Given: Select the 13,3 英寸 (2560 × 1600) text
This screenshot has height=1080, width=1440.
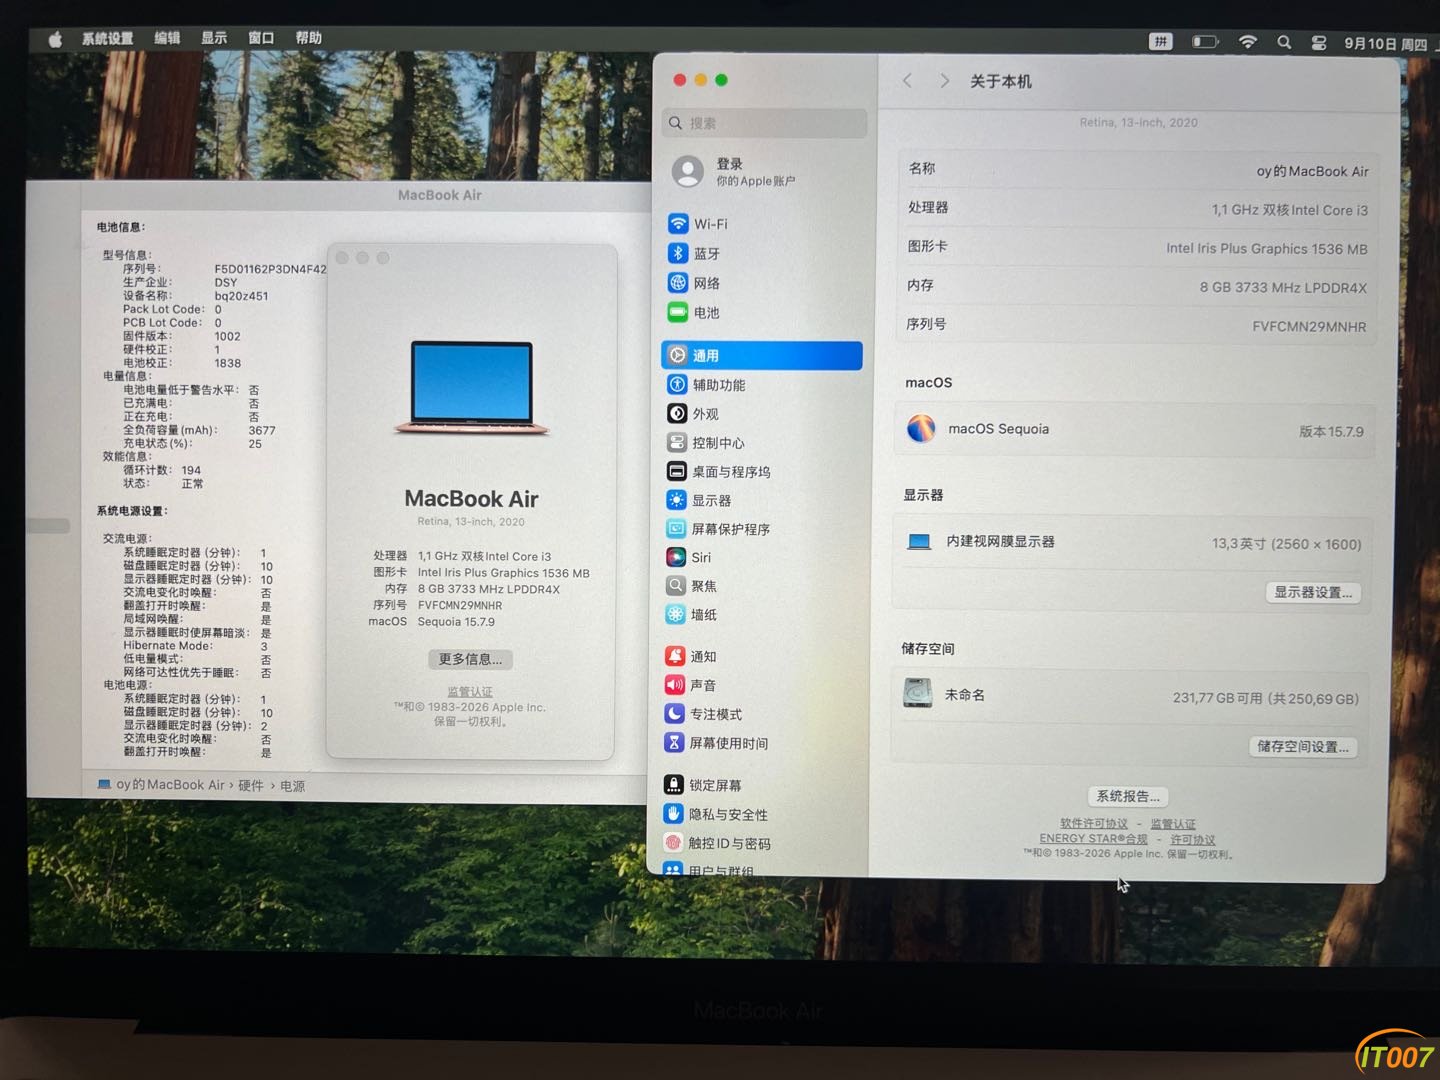Looking at the screenshot, I should pyautogui.click(x=1286, y=544).
